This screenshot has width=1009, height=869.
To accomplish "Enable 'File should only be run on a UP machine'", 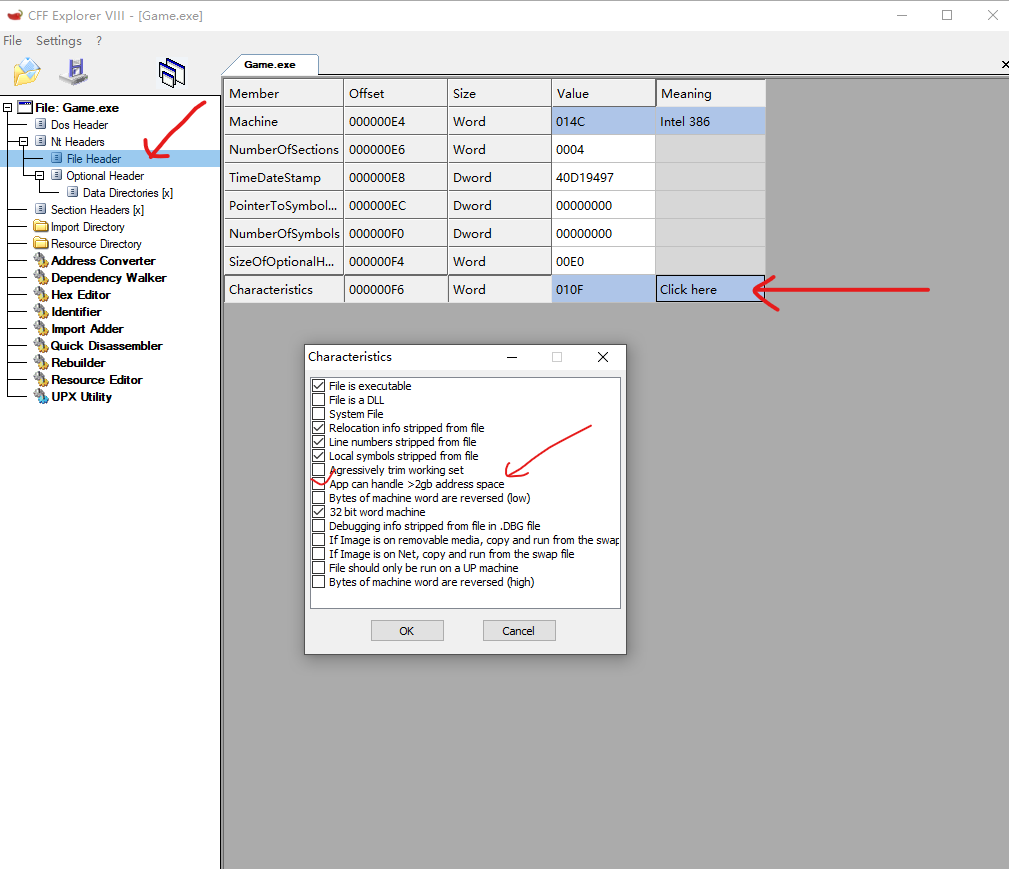I will (x=319, y=568).
